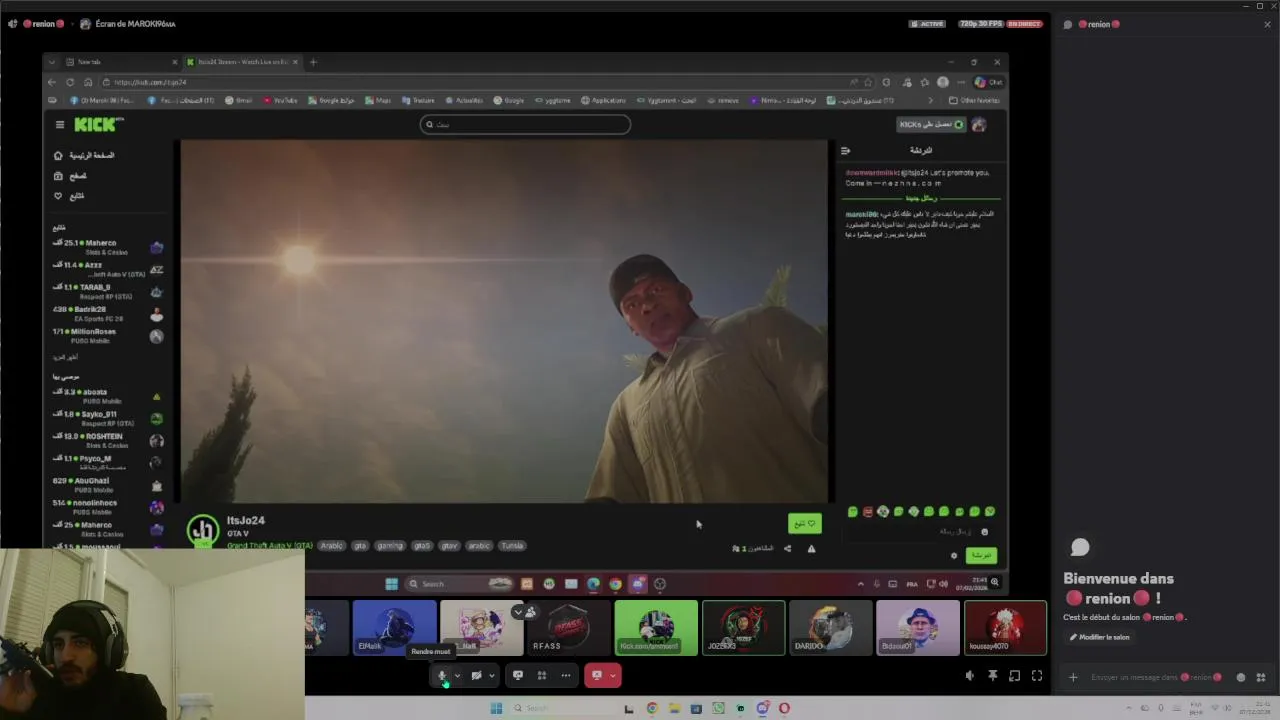Open a new browser tab with plus button
The image size is (1280, 720).
[x=313, y=62]
